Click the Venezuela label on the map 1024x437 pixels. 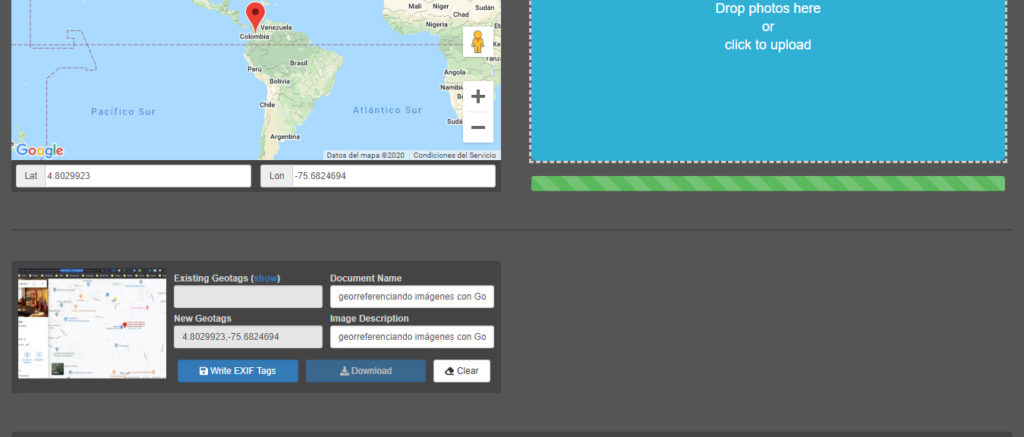coord(276,28)
